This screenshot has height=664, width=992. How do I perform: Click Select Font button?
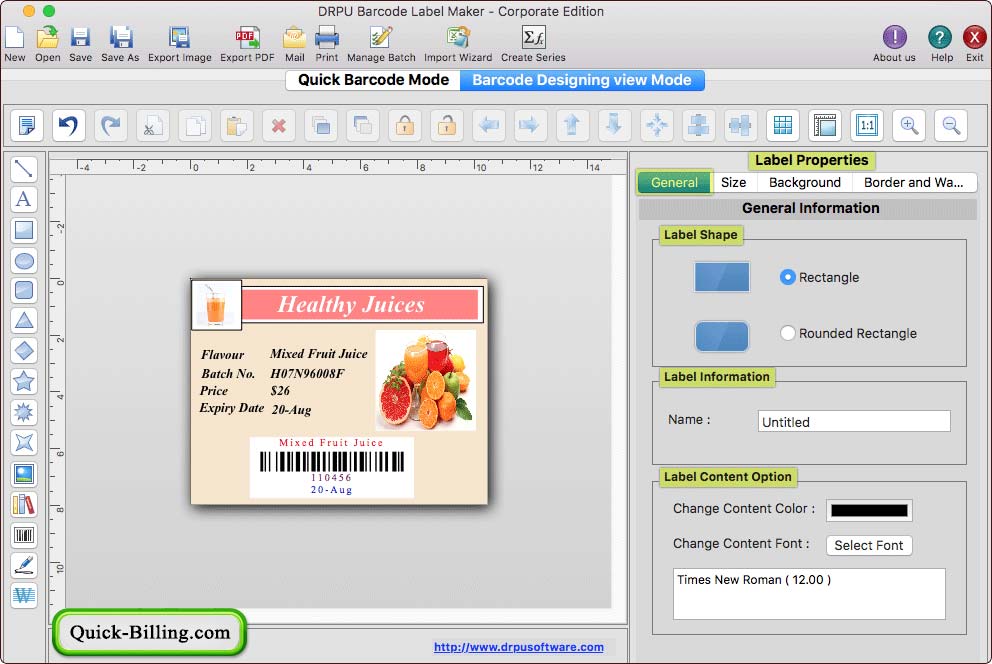[869, 545]
